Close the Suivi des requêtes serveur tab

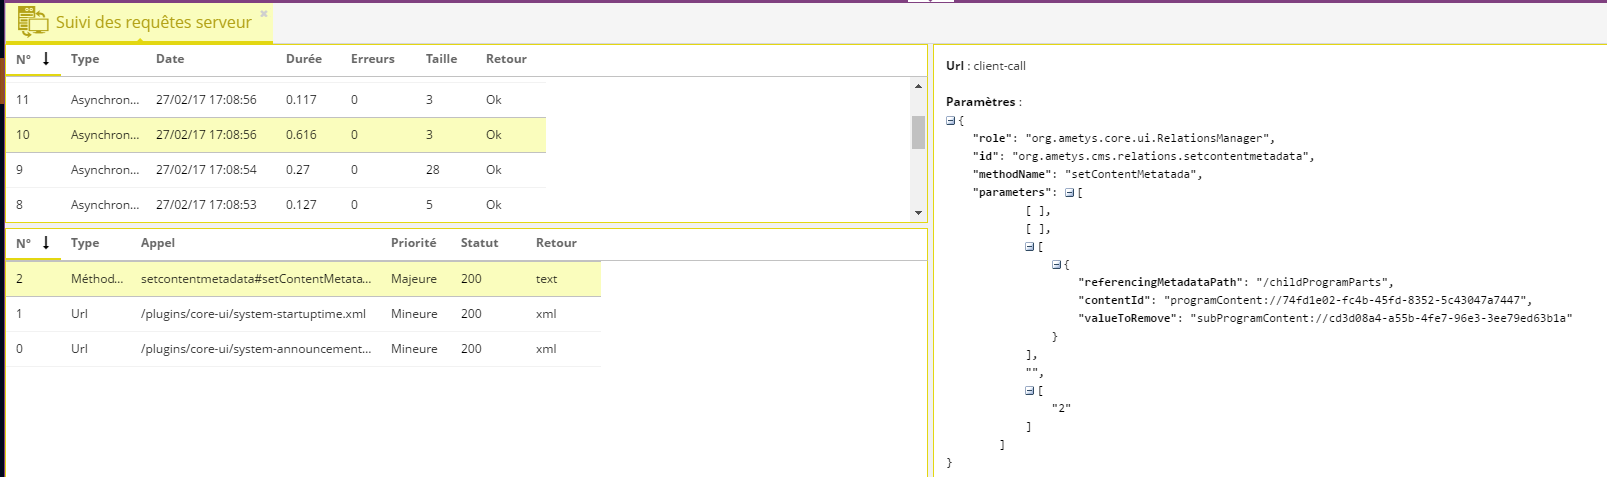point(264,14)
